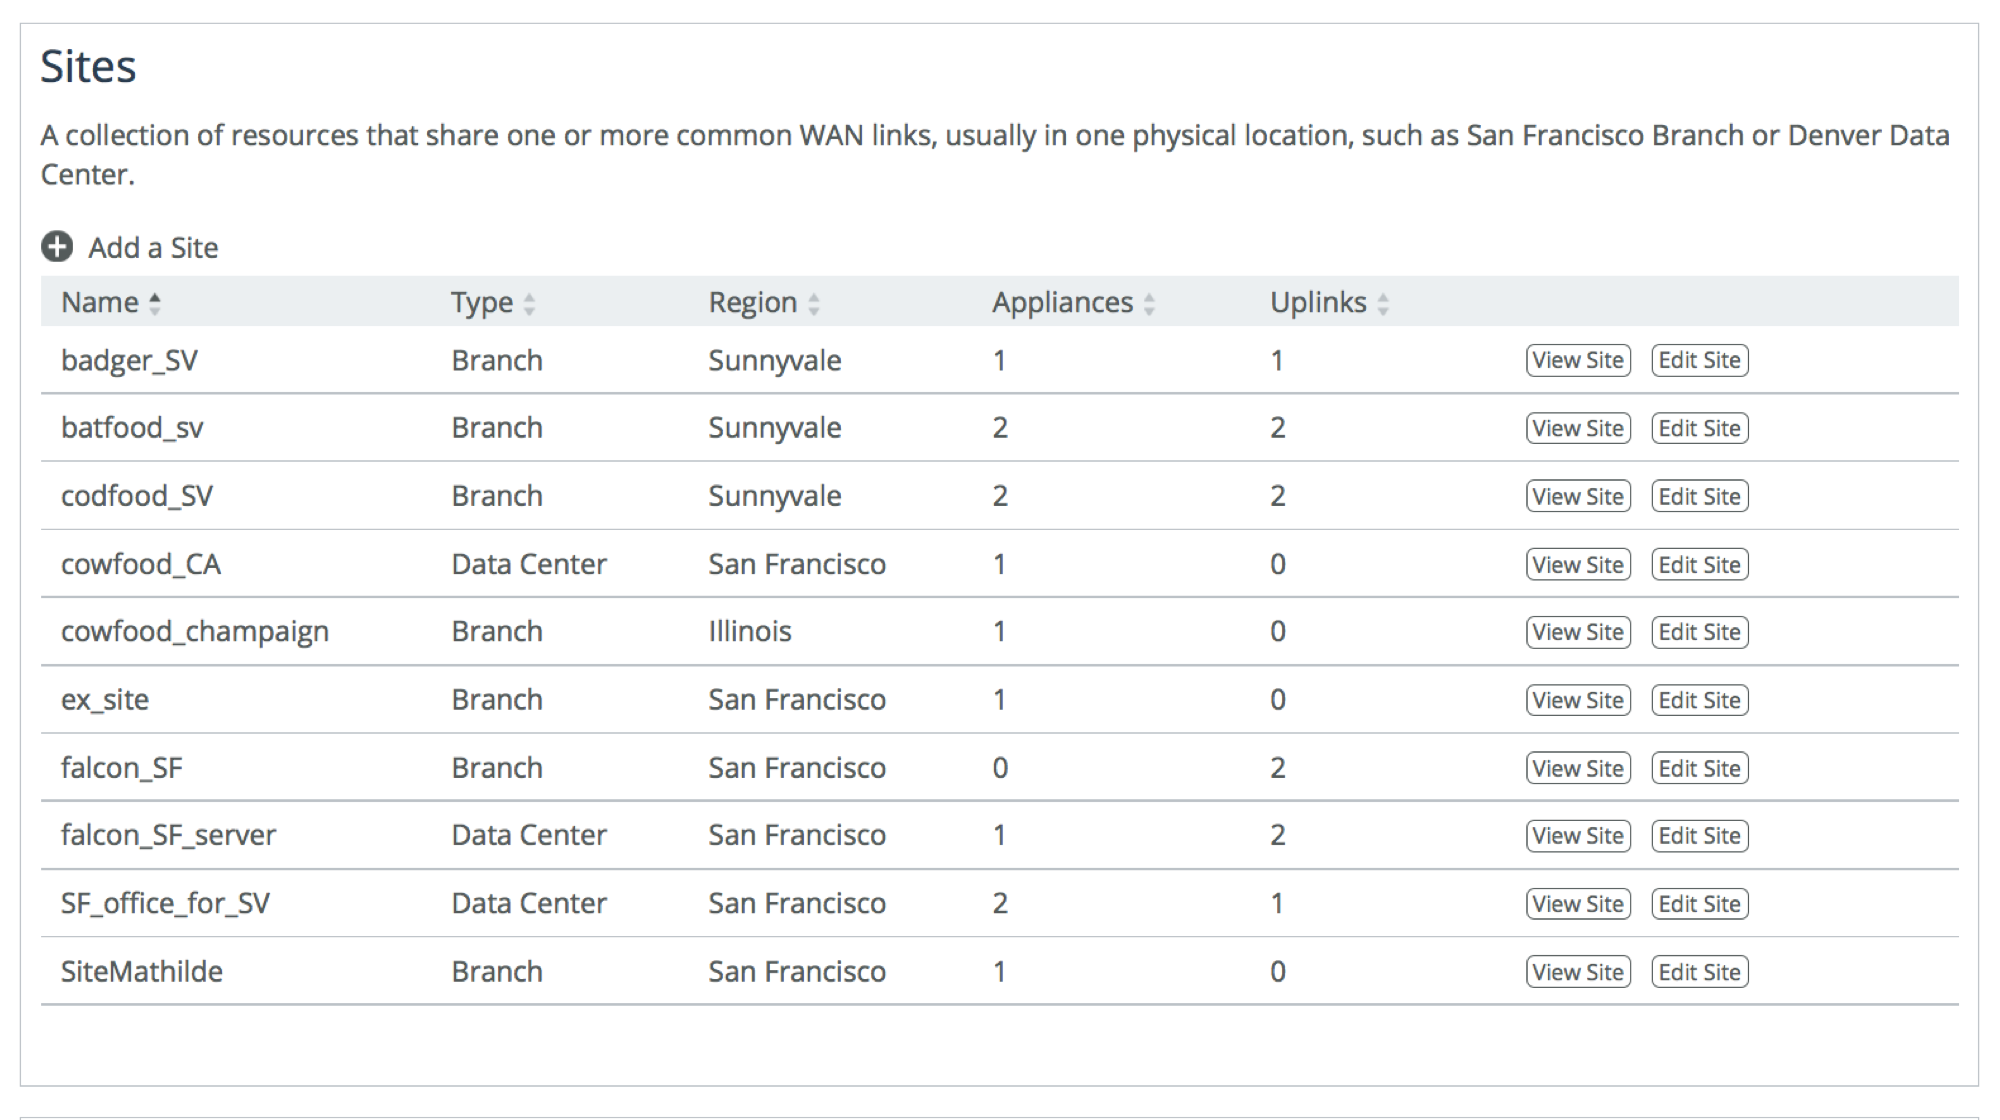
Task: Click the cowfood_champaign site name
Action: (x=195, y=632)
